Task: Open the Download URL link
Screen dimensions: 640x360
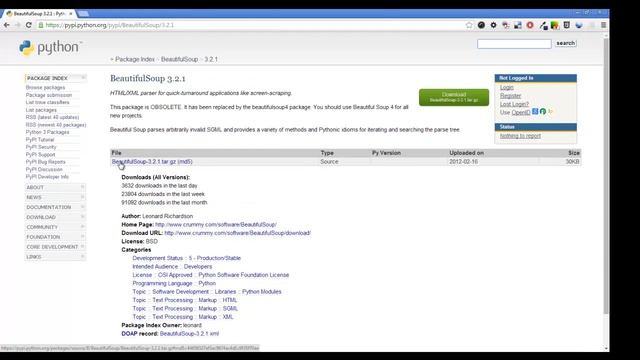Action: click(237, 233)
